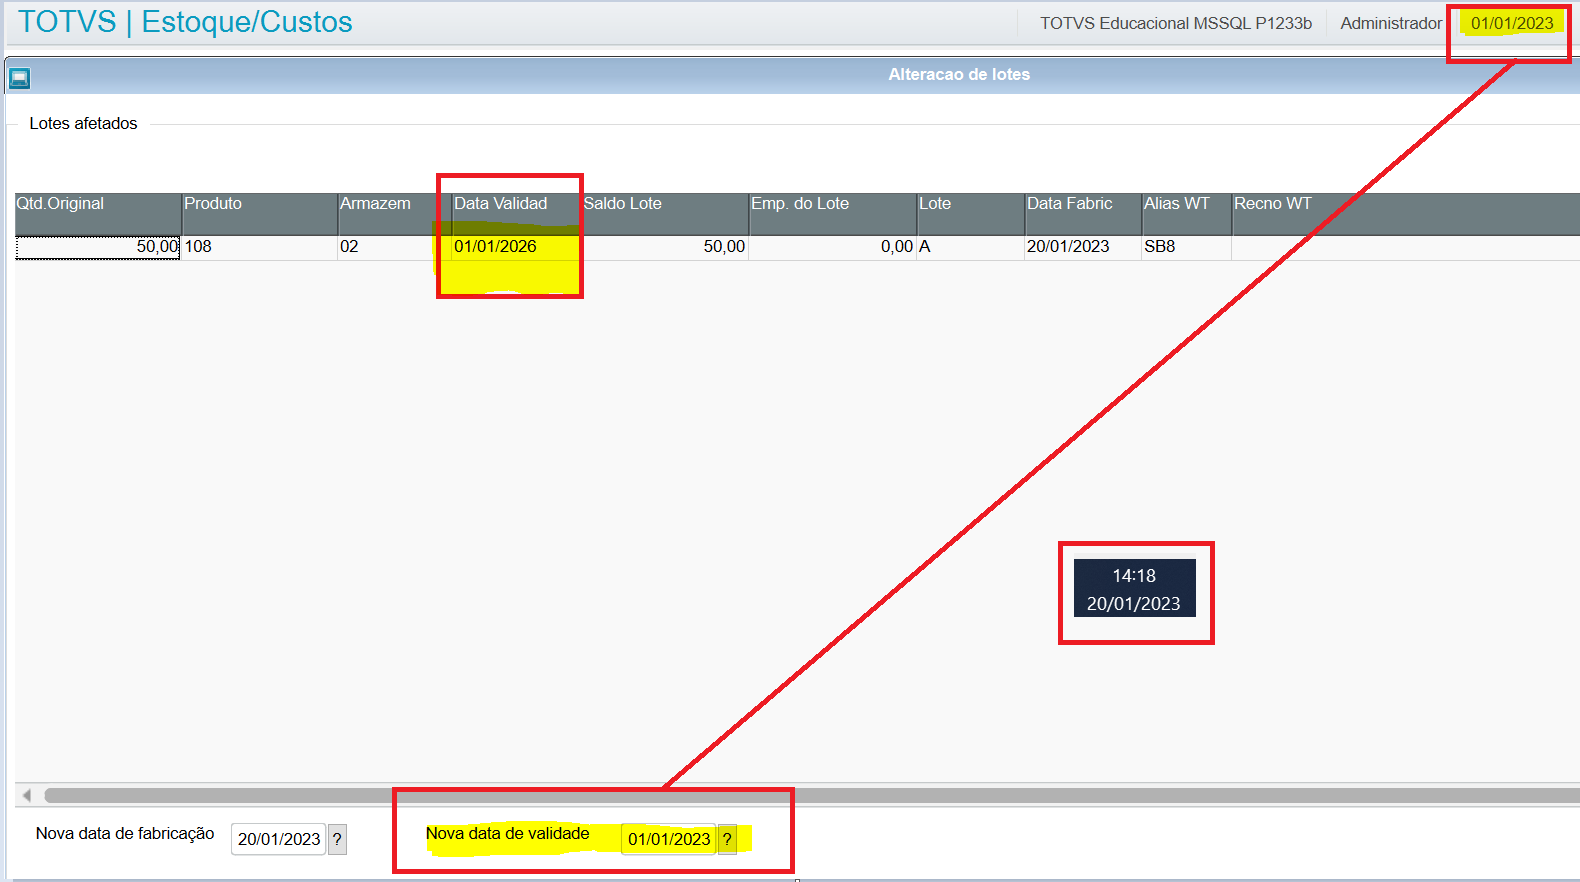Click TOTVS Educacional MSSQL P1233b environment label
1580x882 pixels.
[x=1176, y=23]
